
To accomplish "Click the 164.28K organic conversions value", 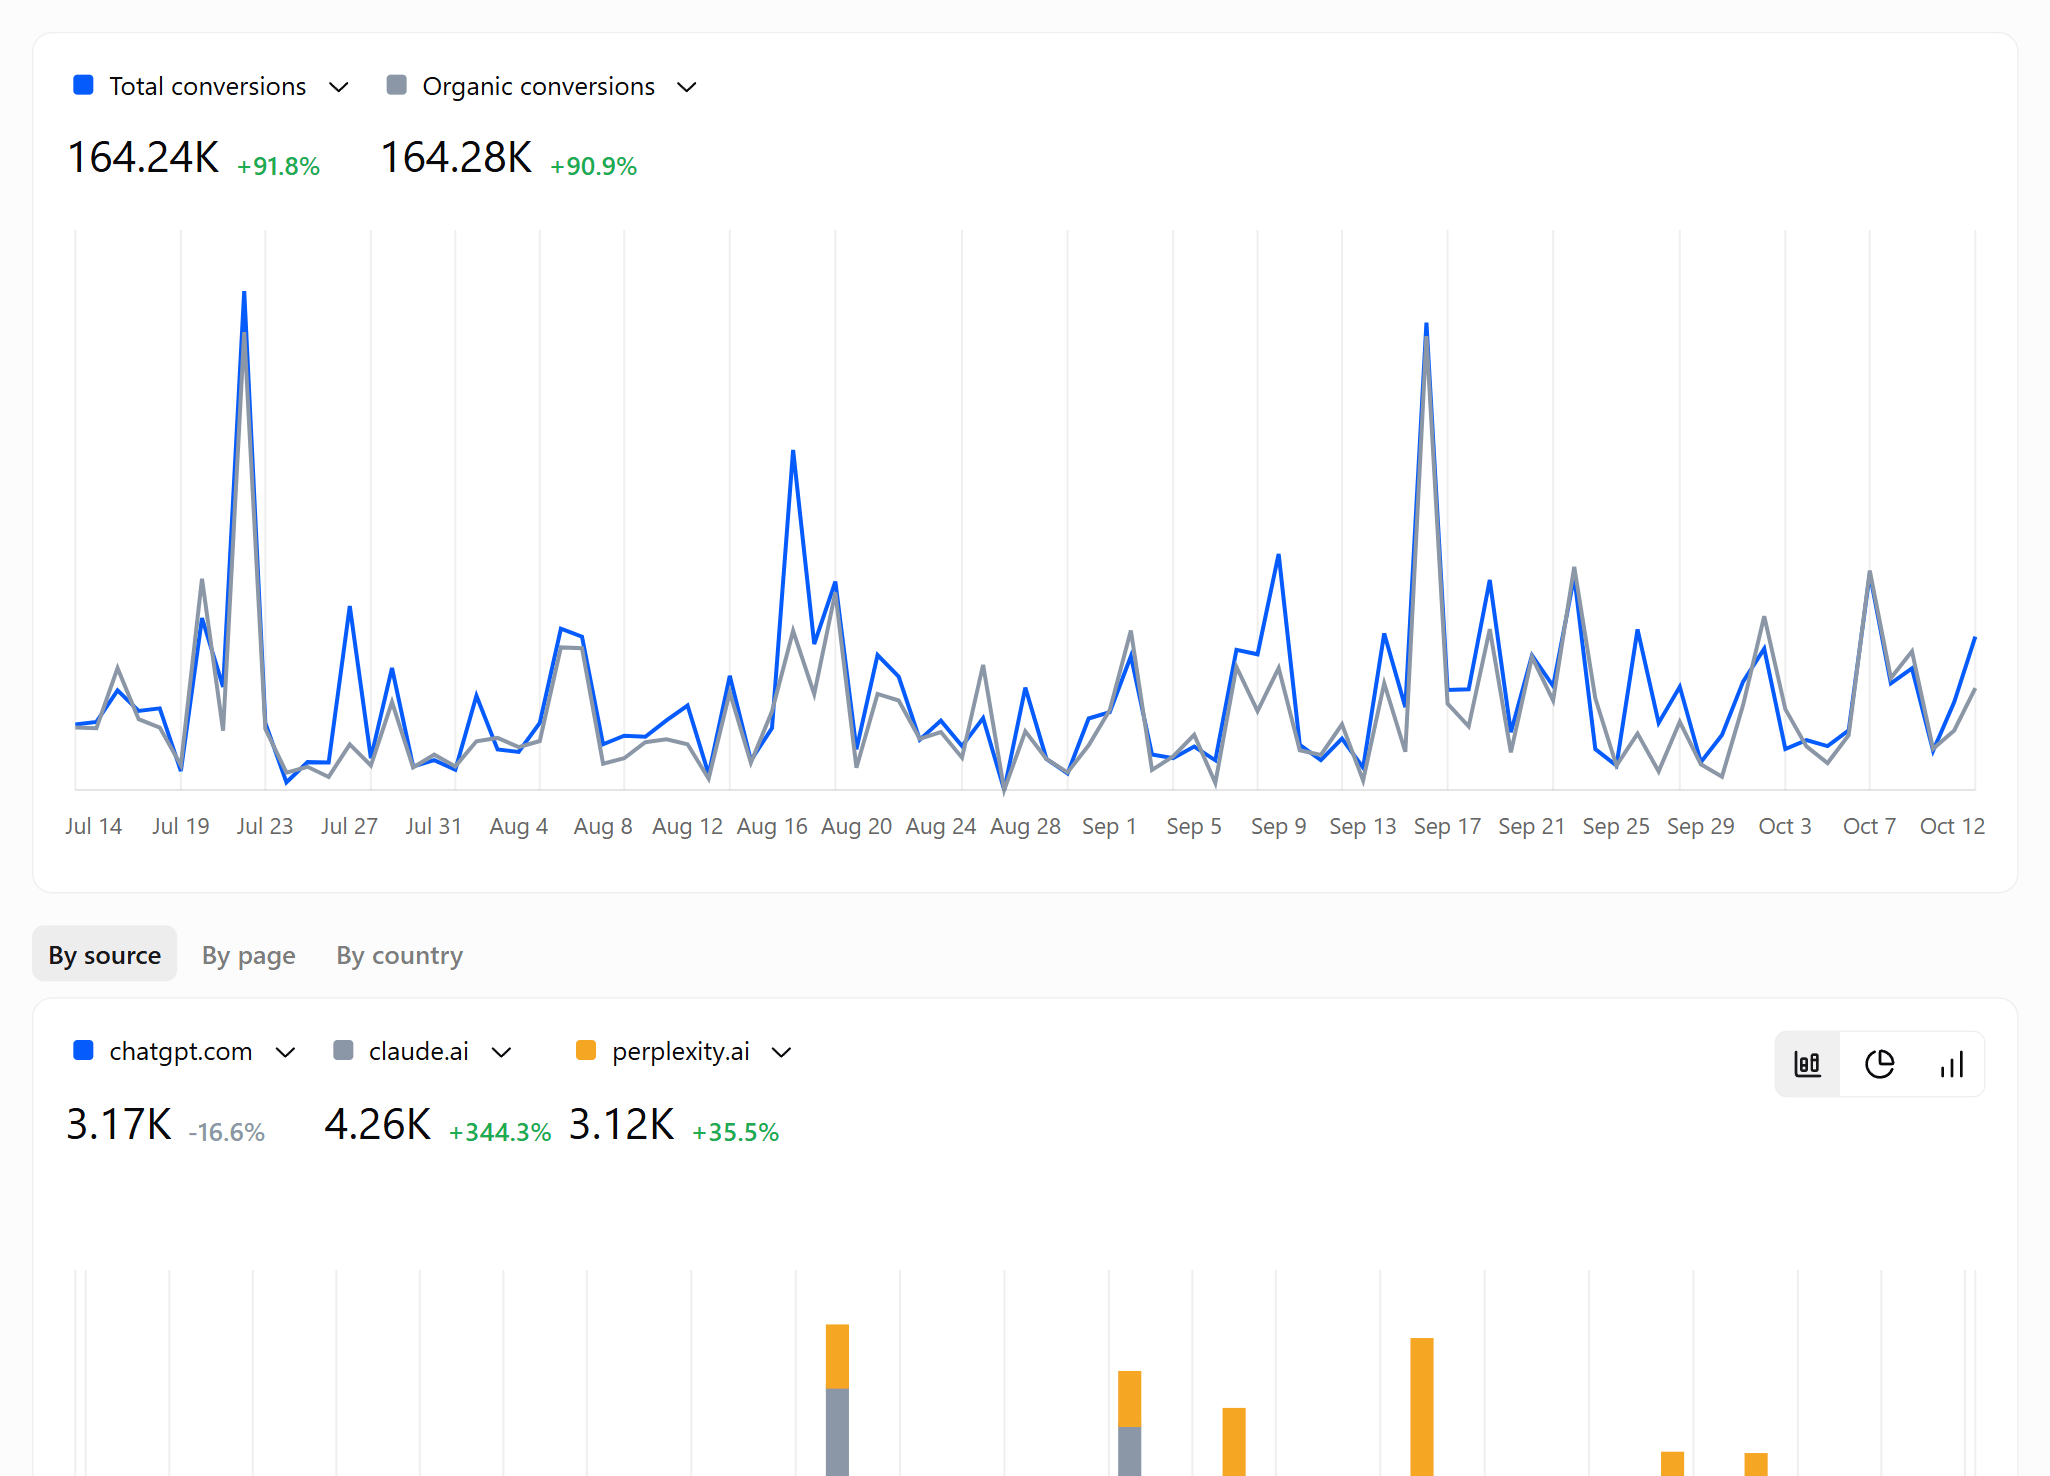I will 456,157.
